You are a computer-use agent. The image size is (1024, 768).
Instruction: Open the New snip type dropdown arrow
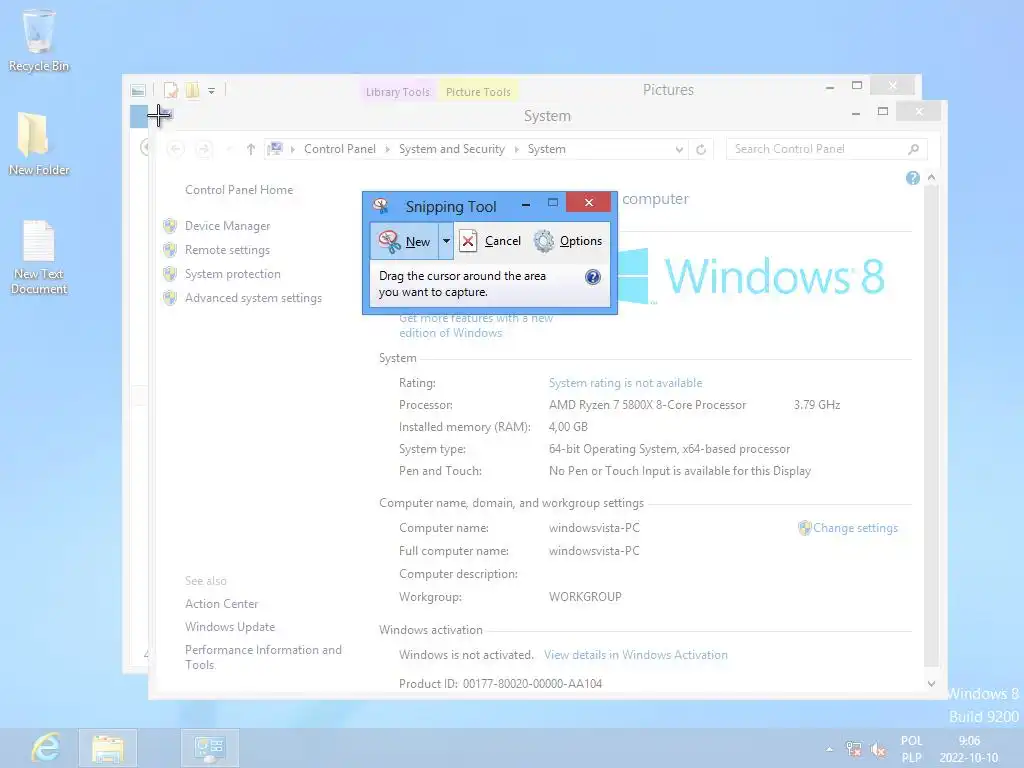tap(446, 241)
